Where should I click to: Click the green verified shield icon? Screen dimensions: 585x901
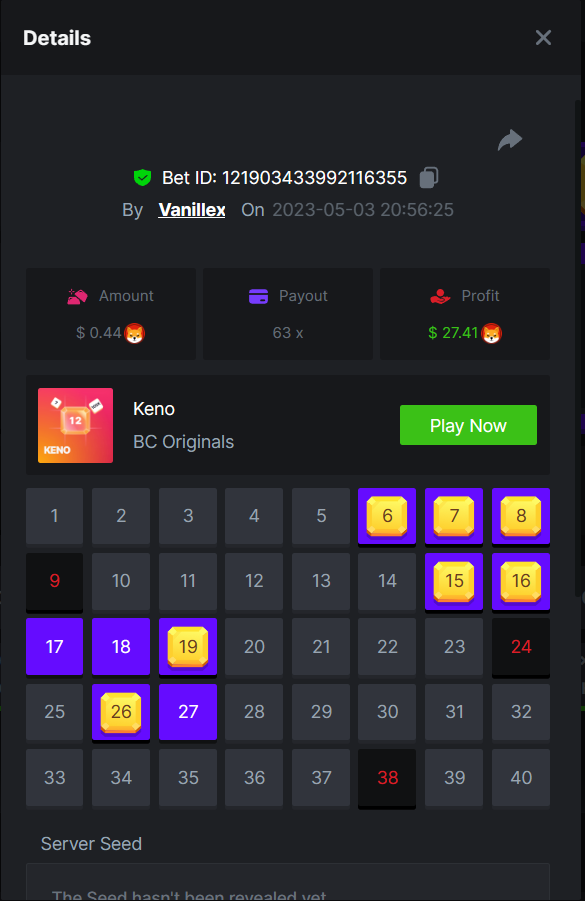(142, 178)
